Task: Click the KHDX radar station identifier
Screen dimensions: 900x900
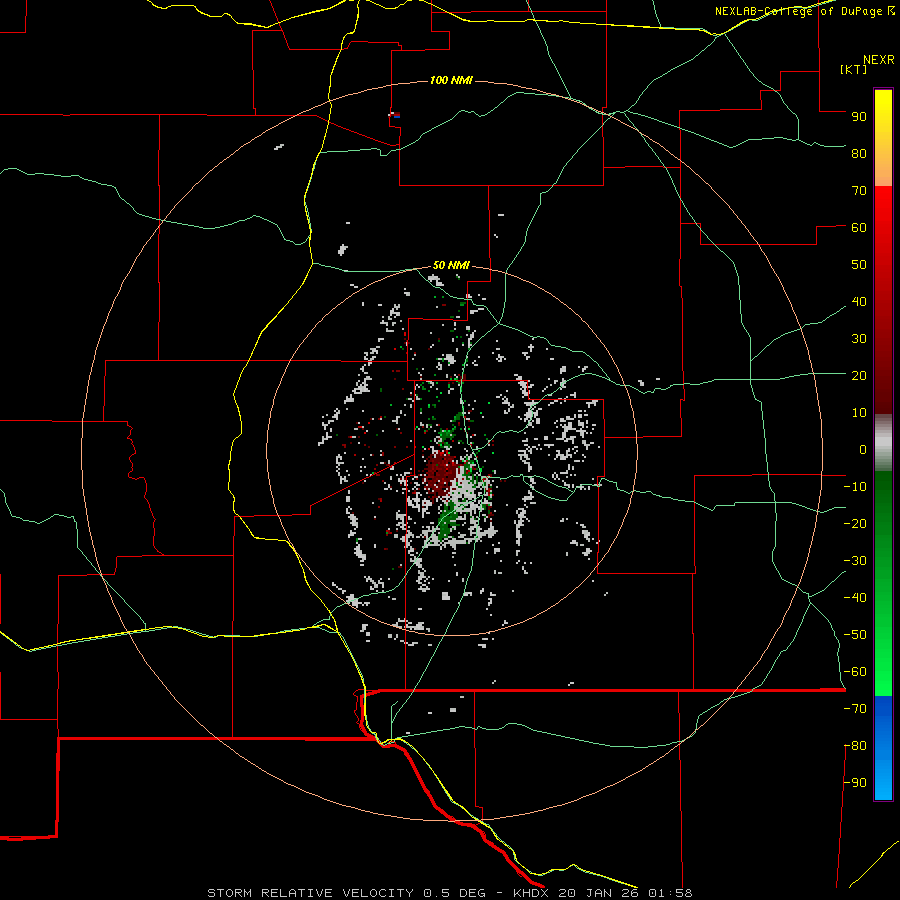Action: point(531,893)
